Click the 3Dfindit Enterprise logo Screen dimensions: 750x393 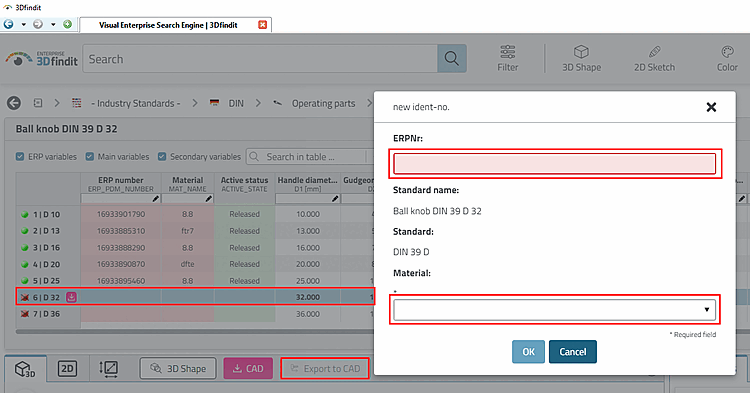41,59
